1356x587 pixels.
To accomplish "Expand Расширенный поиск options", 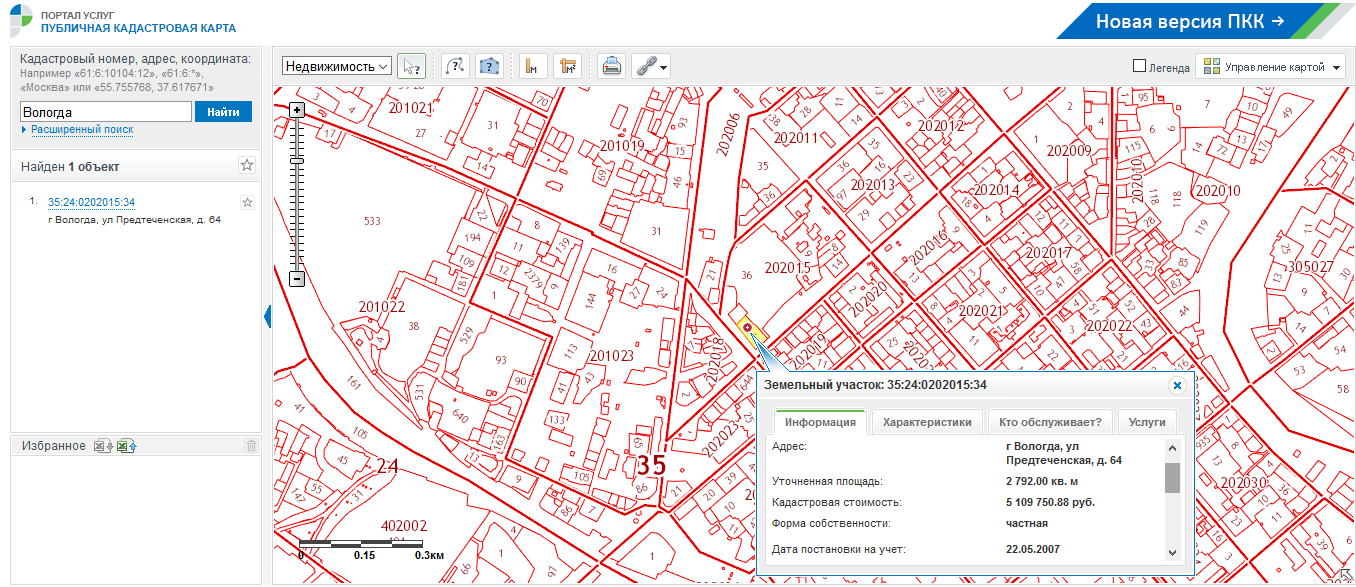I will [x=81, y=130].
